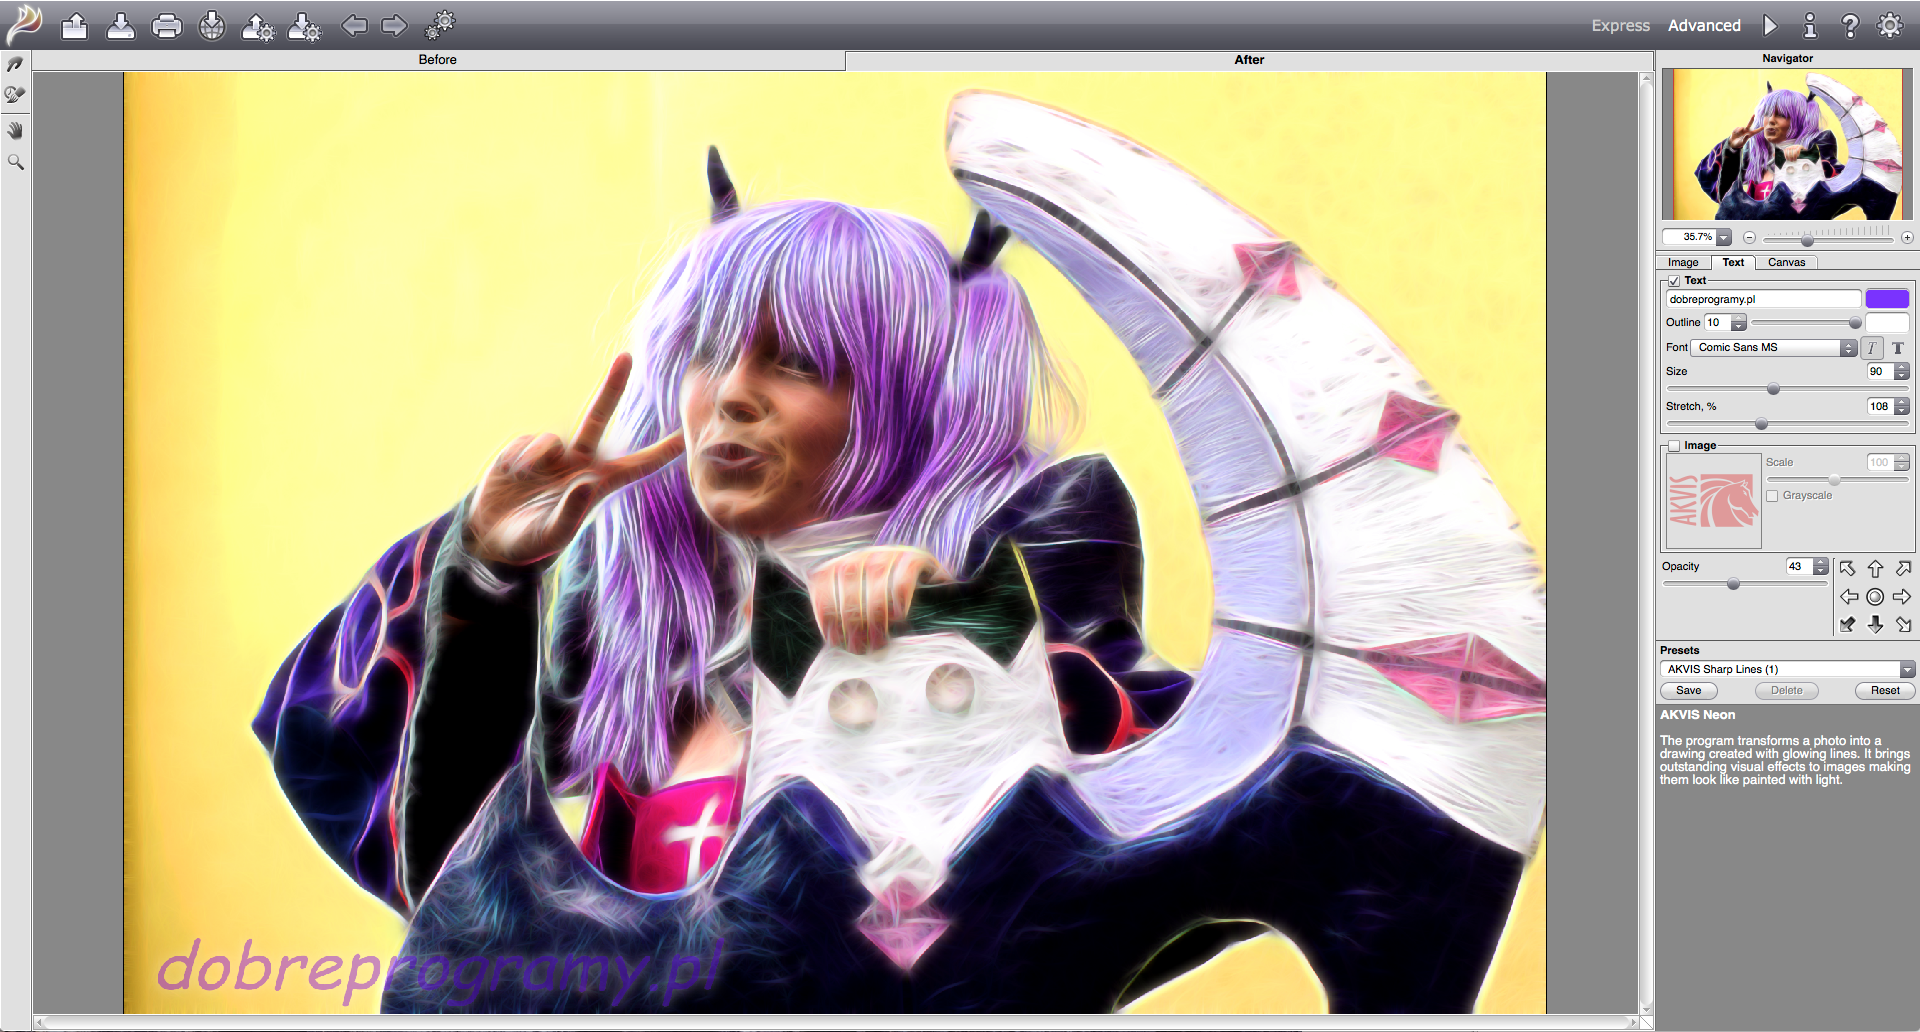Open the purple text color swatch
The image size is (1920, 1032).
click(x=1887, y=299)
